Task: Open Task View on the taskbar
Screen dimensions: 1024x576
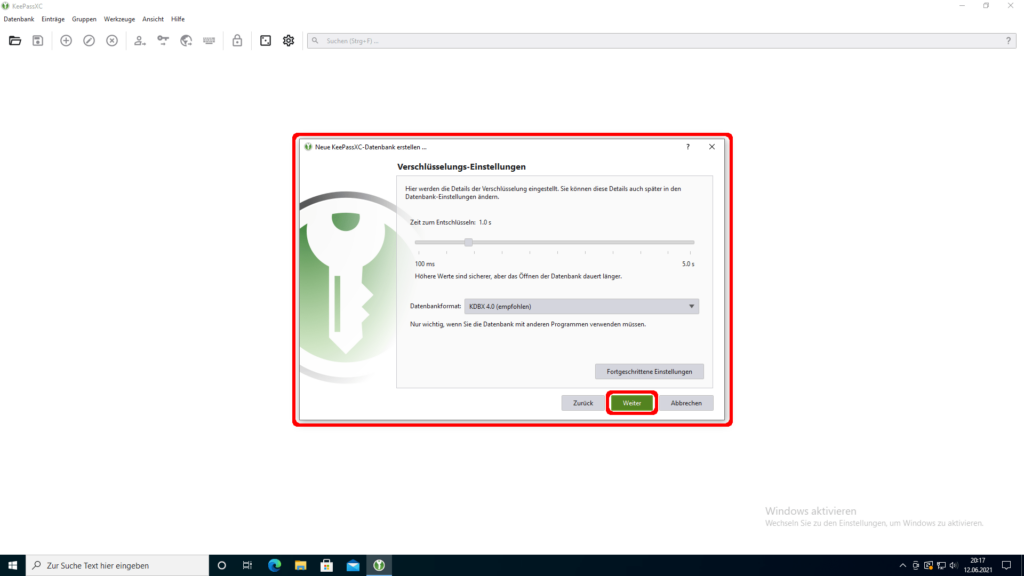Action: click(x=247, y=566)
